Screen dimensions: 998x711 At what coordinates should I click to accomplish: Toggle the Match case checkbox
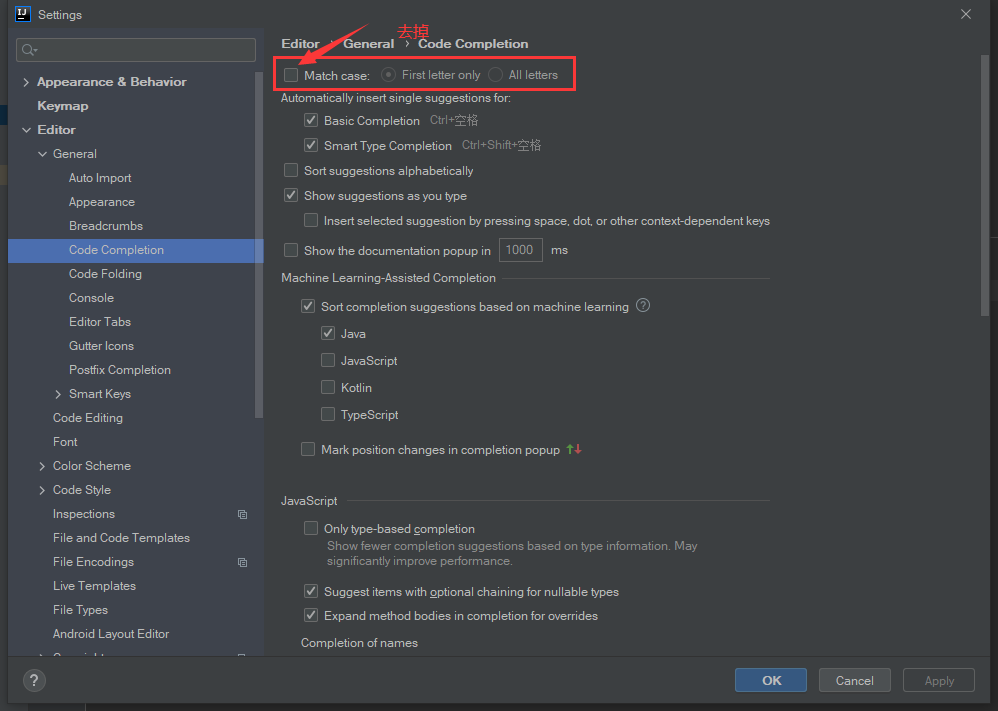click(x=291, y=75)
